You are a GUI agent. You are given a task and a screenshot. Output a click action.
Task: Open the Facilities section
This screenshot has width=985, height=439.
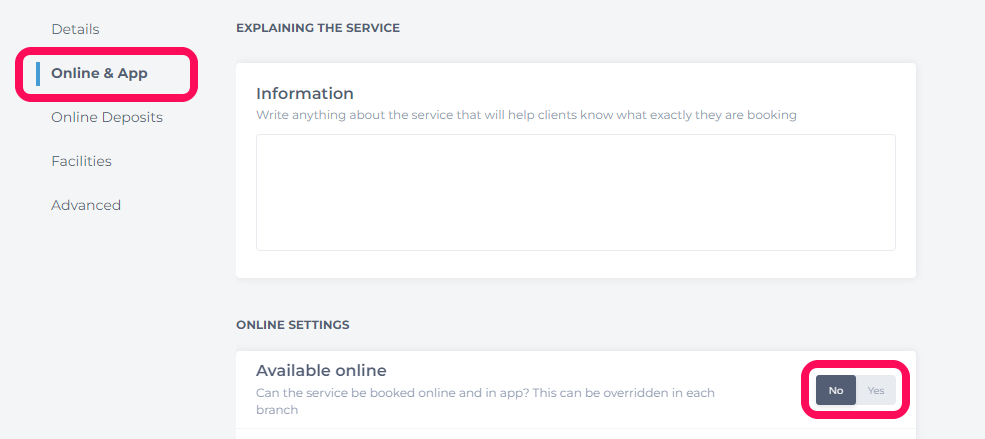tap(81, 161)
